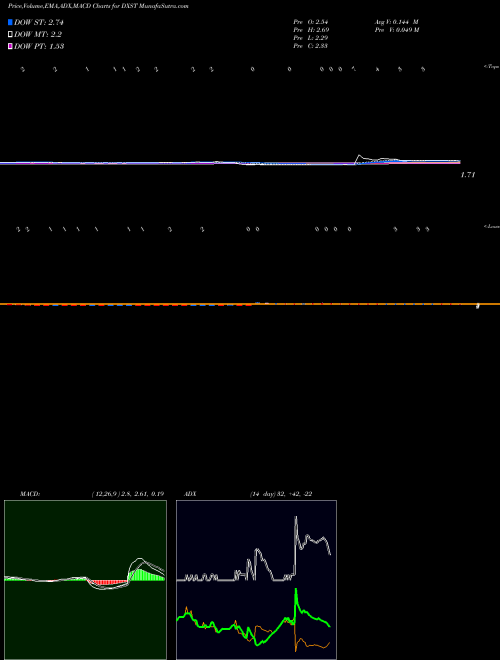Click the white DOW MT legend swatch
Screen dimensions: 500x660
[x=10, y=35]
